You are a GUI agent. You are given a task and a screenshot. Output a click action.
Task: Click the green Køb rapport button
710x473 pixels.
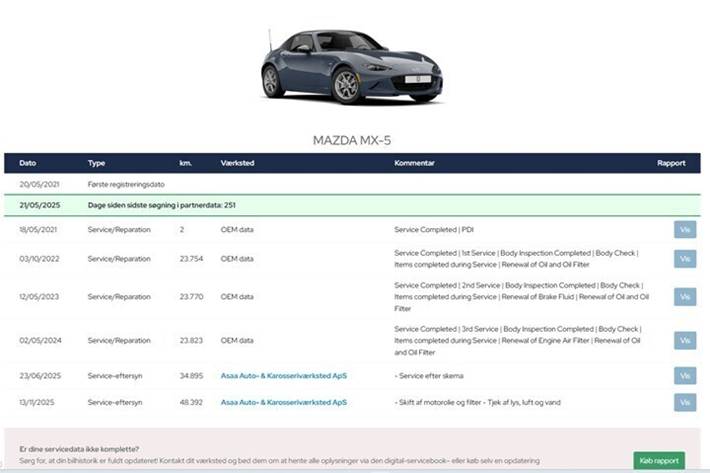659,461
